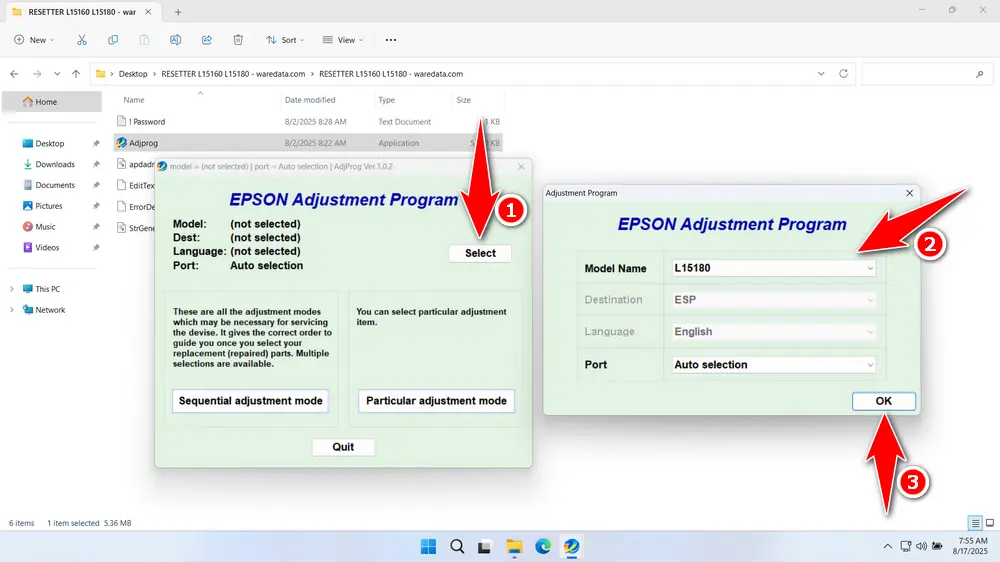
Task: Open Microsoft Edge from the taskbar
Action: pyautogui.click(x=543, y=547)
